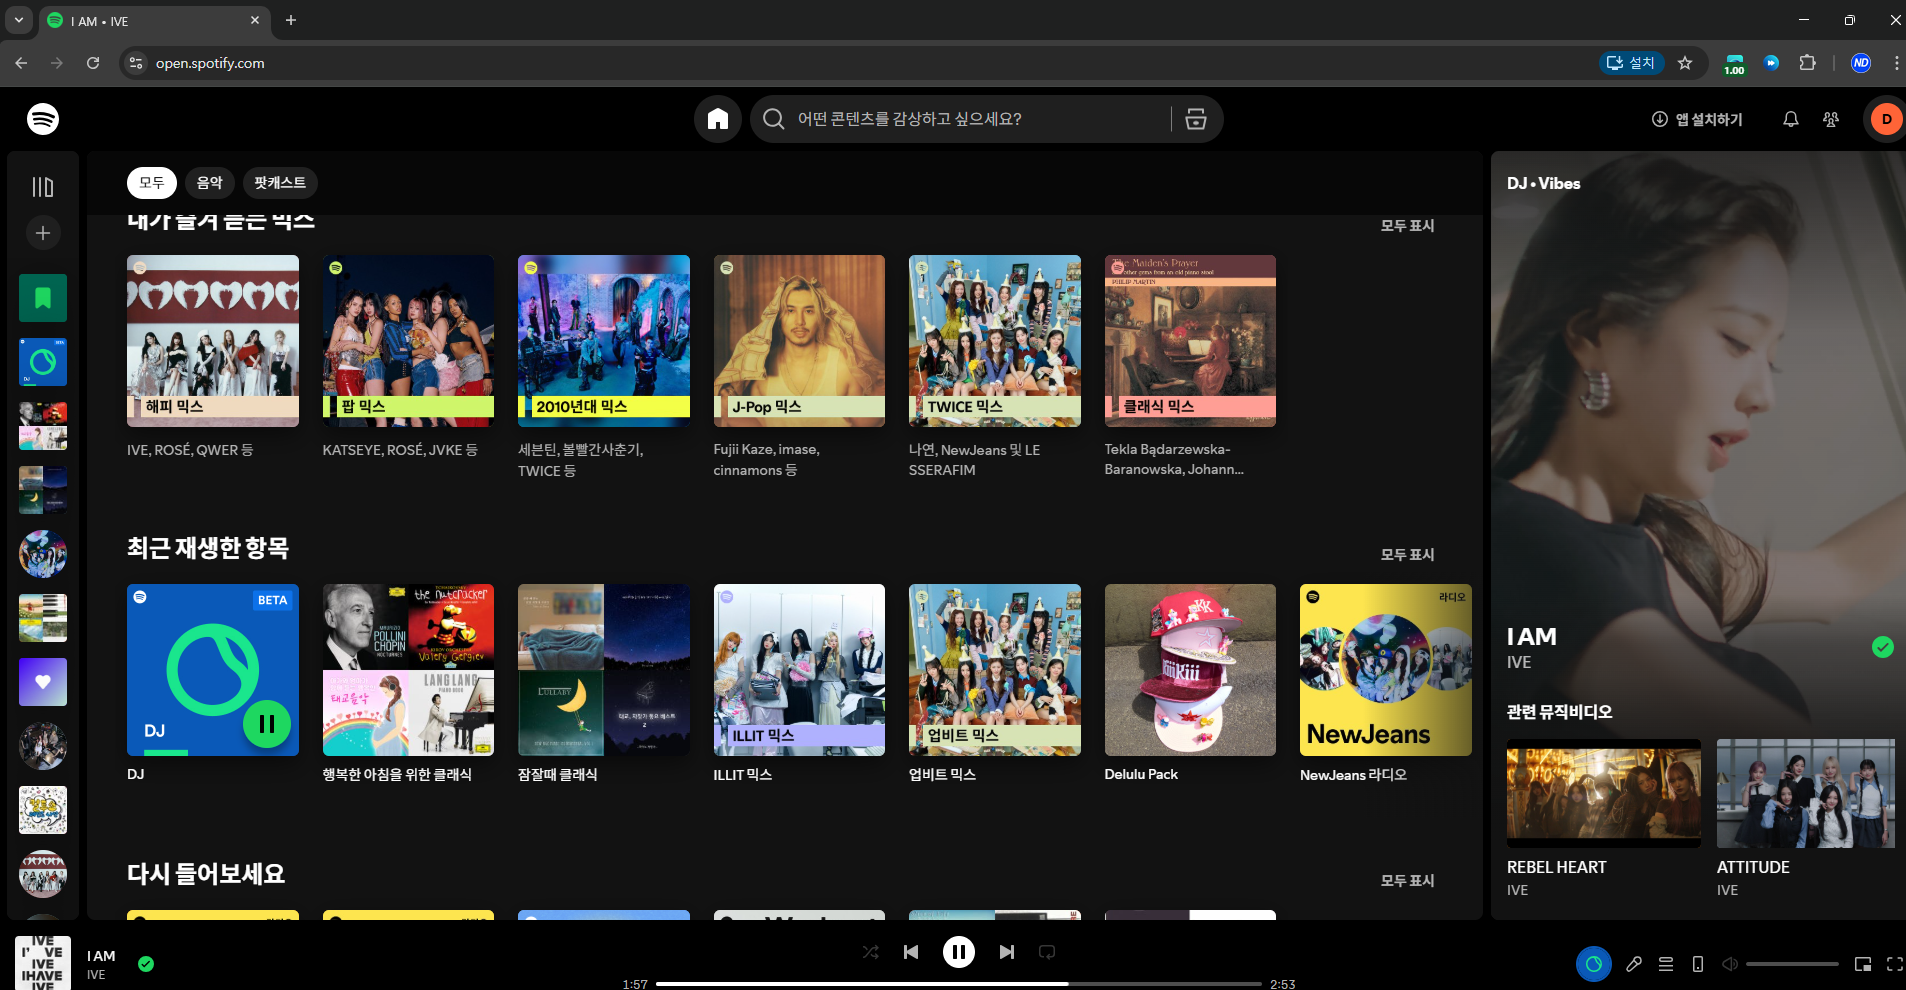This screenshot has width=1906, height=990.
Task: Open Your Episodes bookmark in sidebar
Action: coord(43,298)
